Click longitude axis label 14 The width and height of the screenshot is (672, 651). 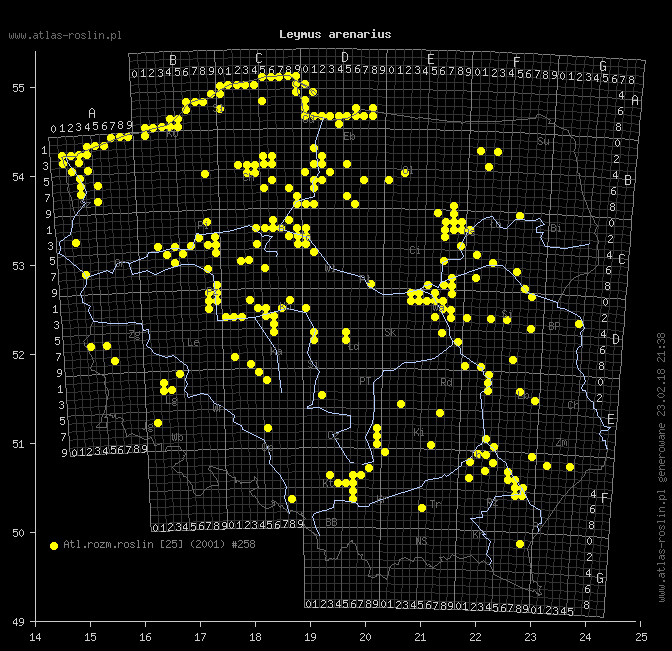pyautogui.click(x=36, y=637)
